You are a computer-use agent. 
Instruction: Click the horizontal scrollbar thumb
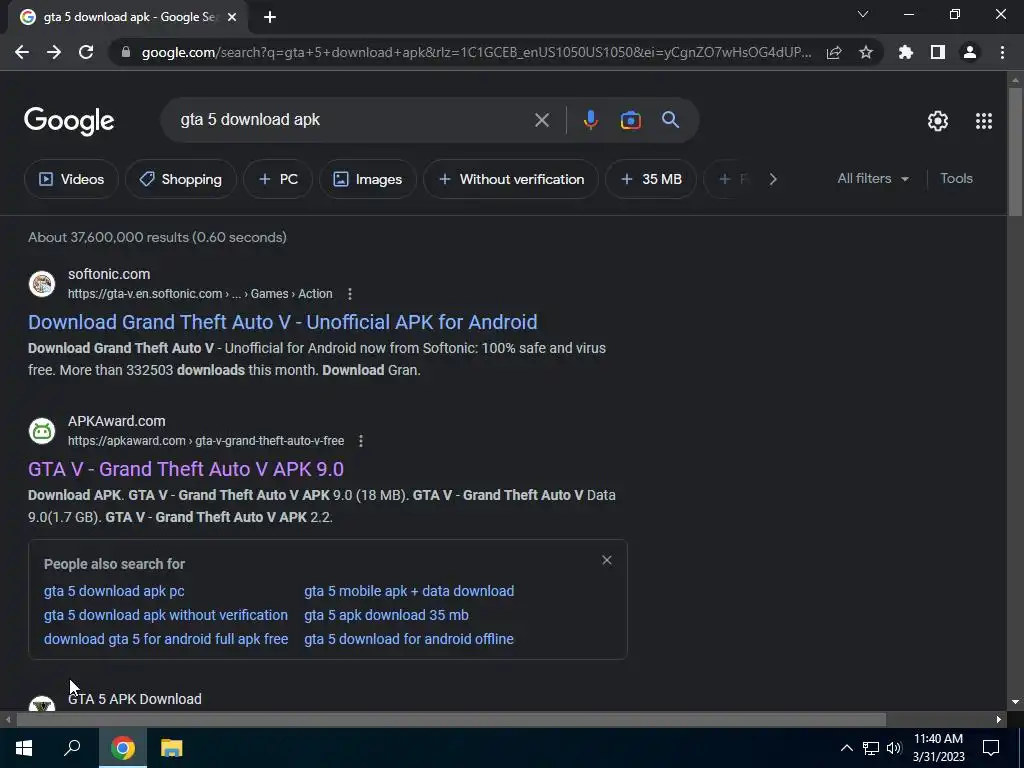(451, 720)
